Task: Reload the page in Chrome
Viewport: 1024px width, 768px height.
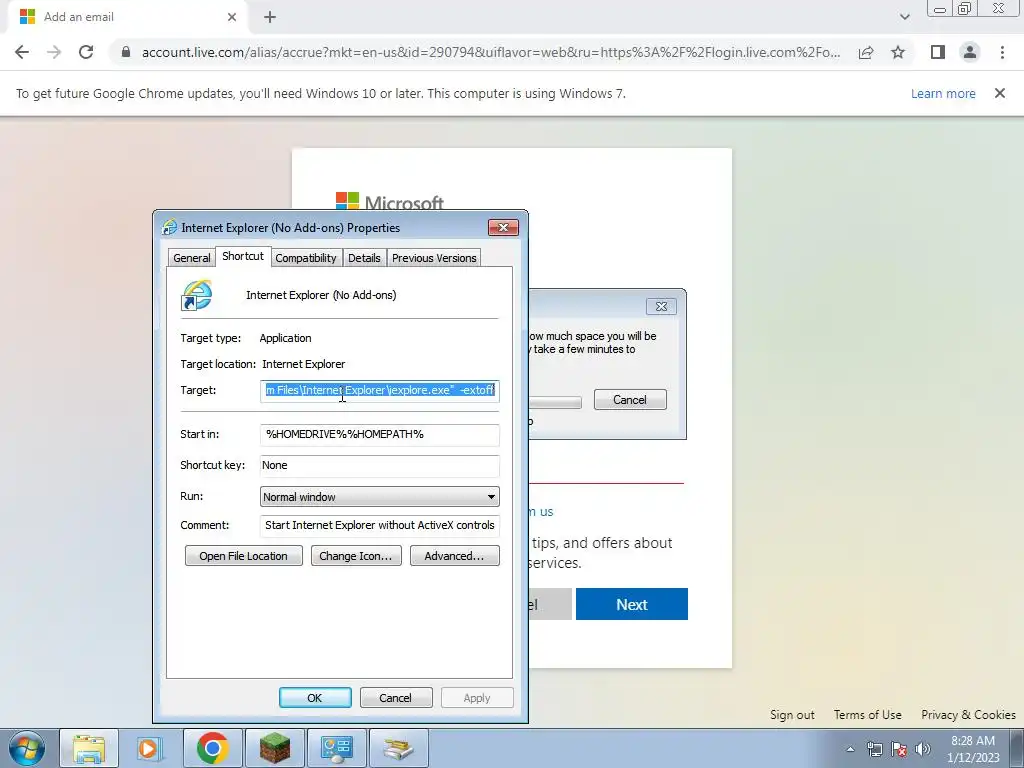Action: tap(86, 52)
